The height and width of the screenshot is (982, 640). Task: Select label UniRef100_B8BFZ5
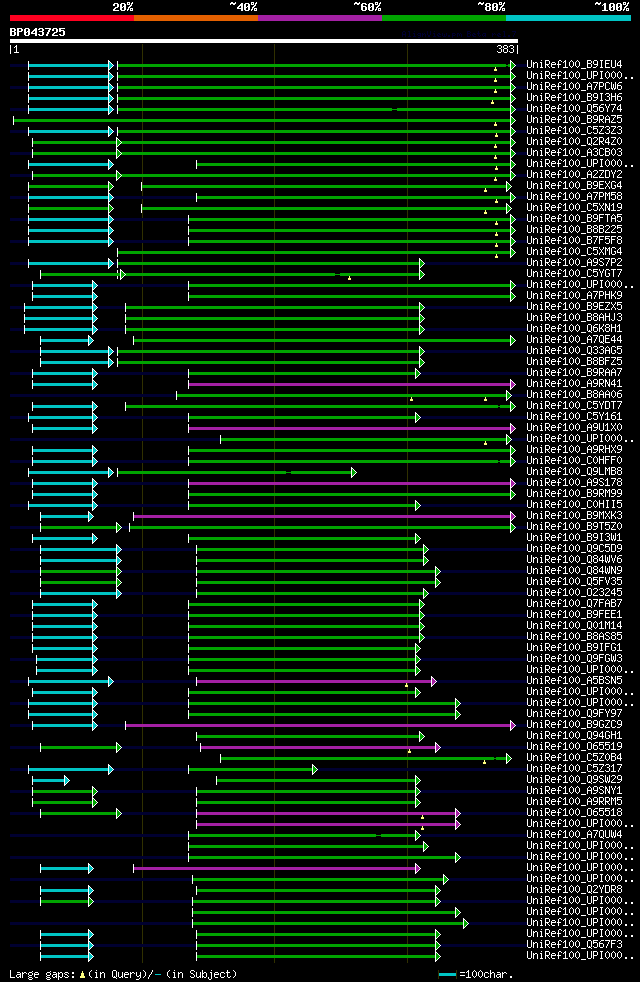tap(574, 362)
